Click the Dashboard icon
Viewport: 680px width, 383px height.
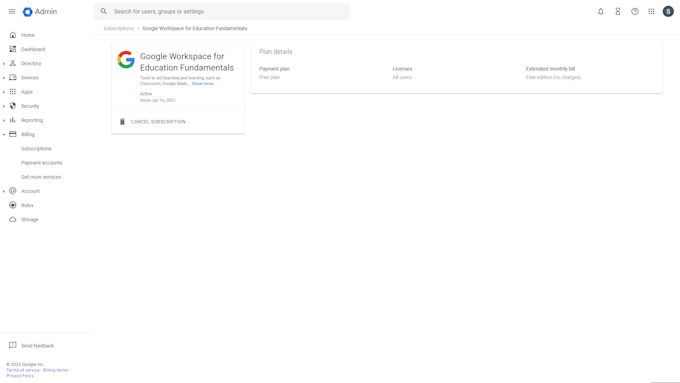pos(13,49)
